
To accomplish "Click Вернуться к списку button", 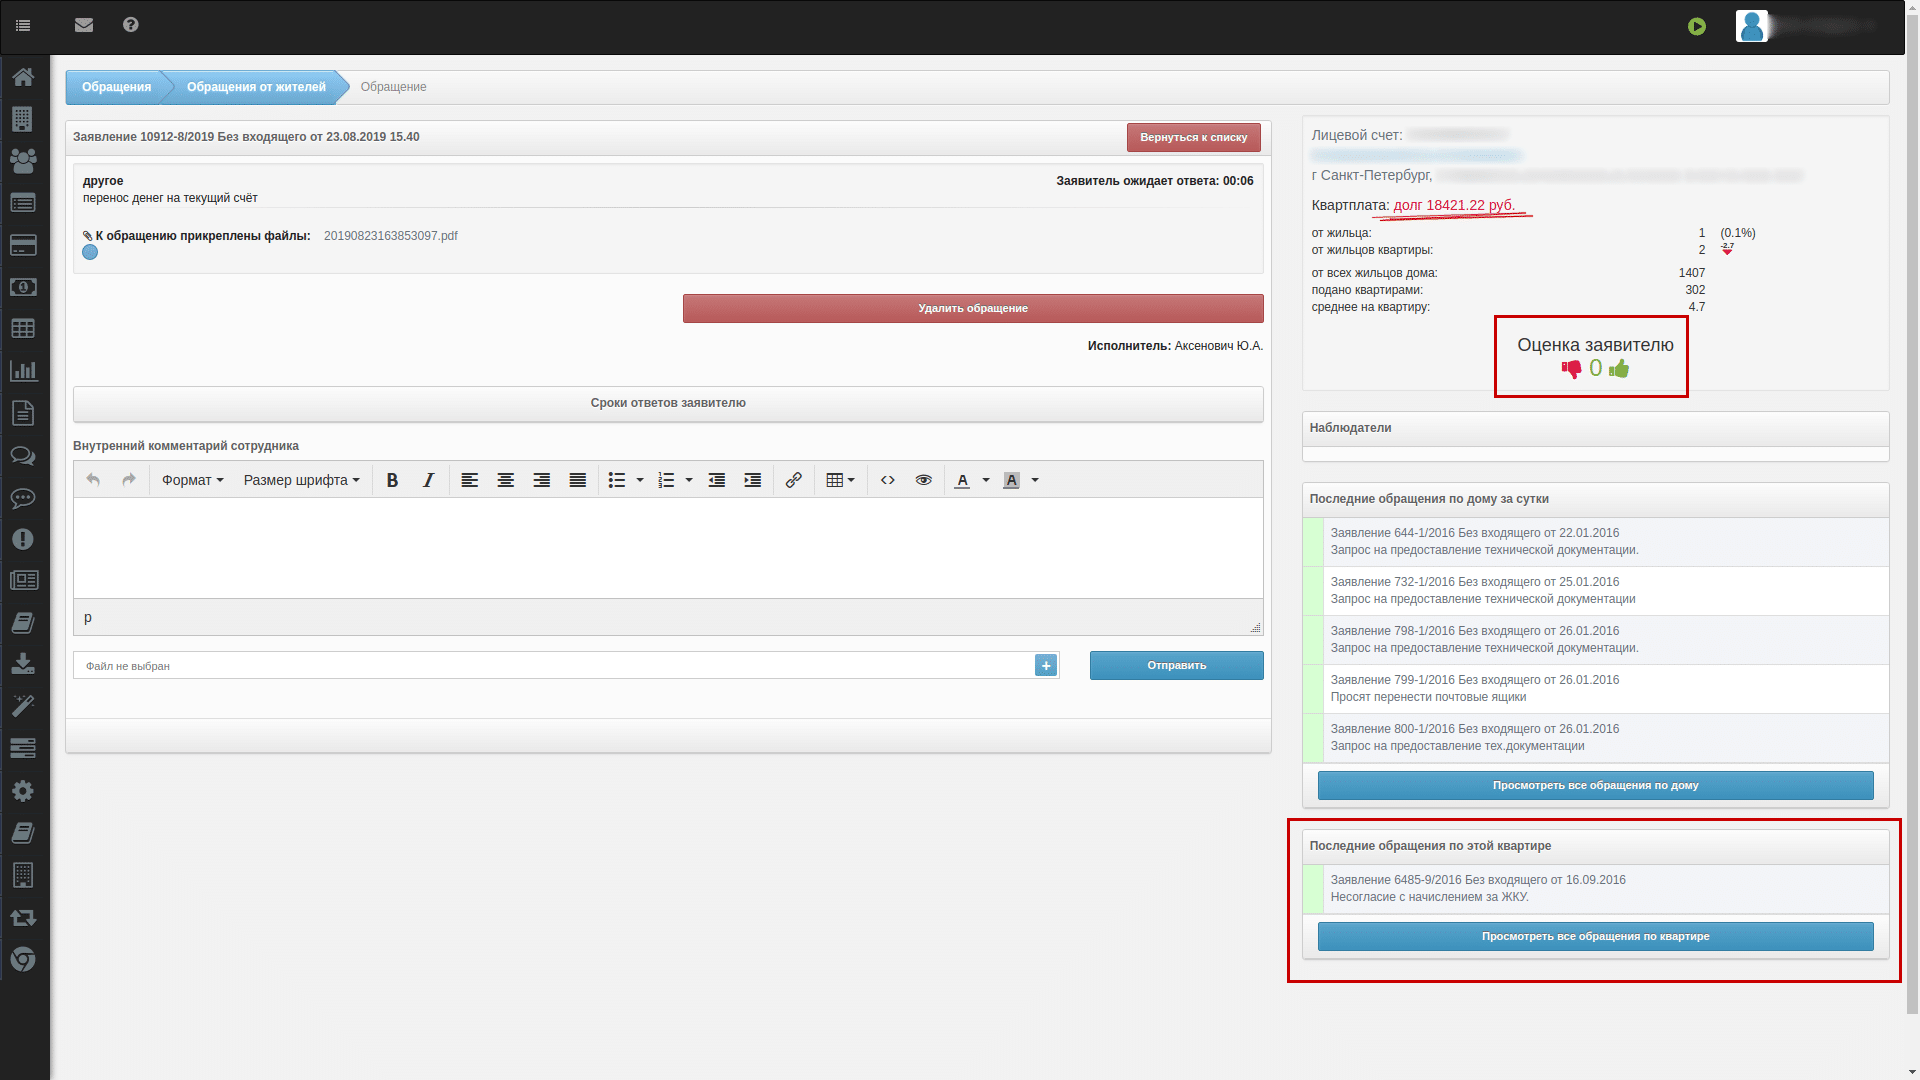I will pyautogui.click(x=1193, y=137).
